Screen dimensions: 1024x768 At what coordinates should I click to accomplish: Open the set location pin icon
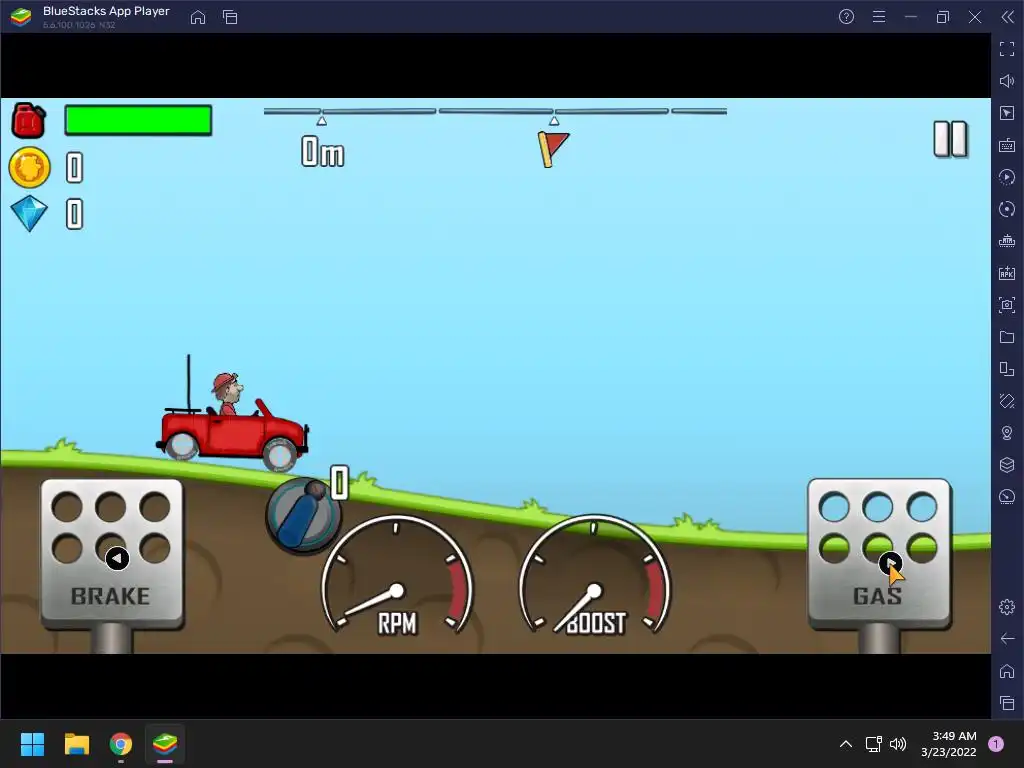click(1007, 433)
